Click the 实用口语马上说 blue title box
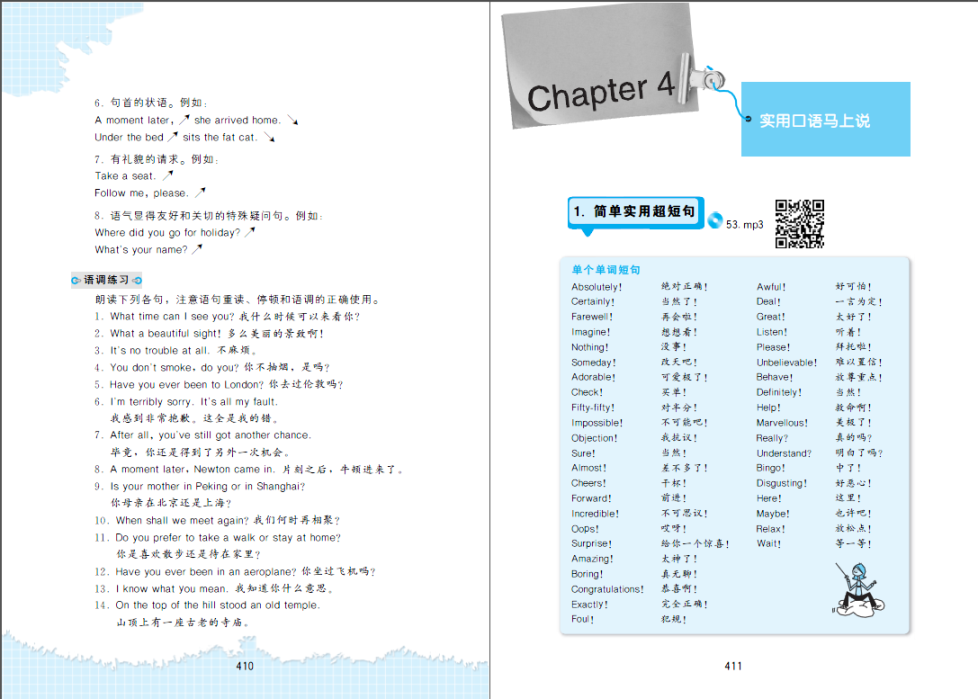Screen dimensions: 978x699 [x=825, y=120]
